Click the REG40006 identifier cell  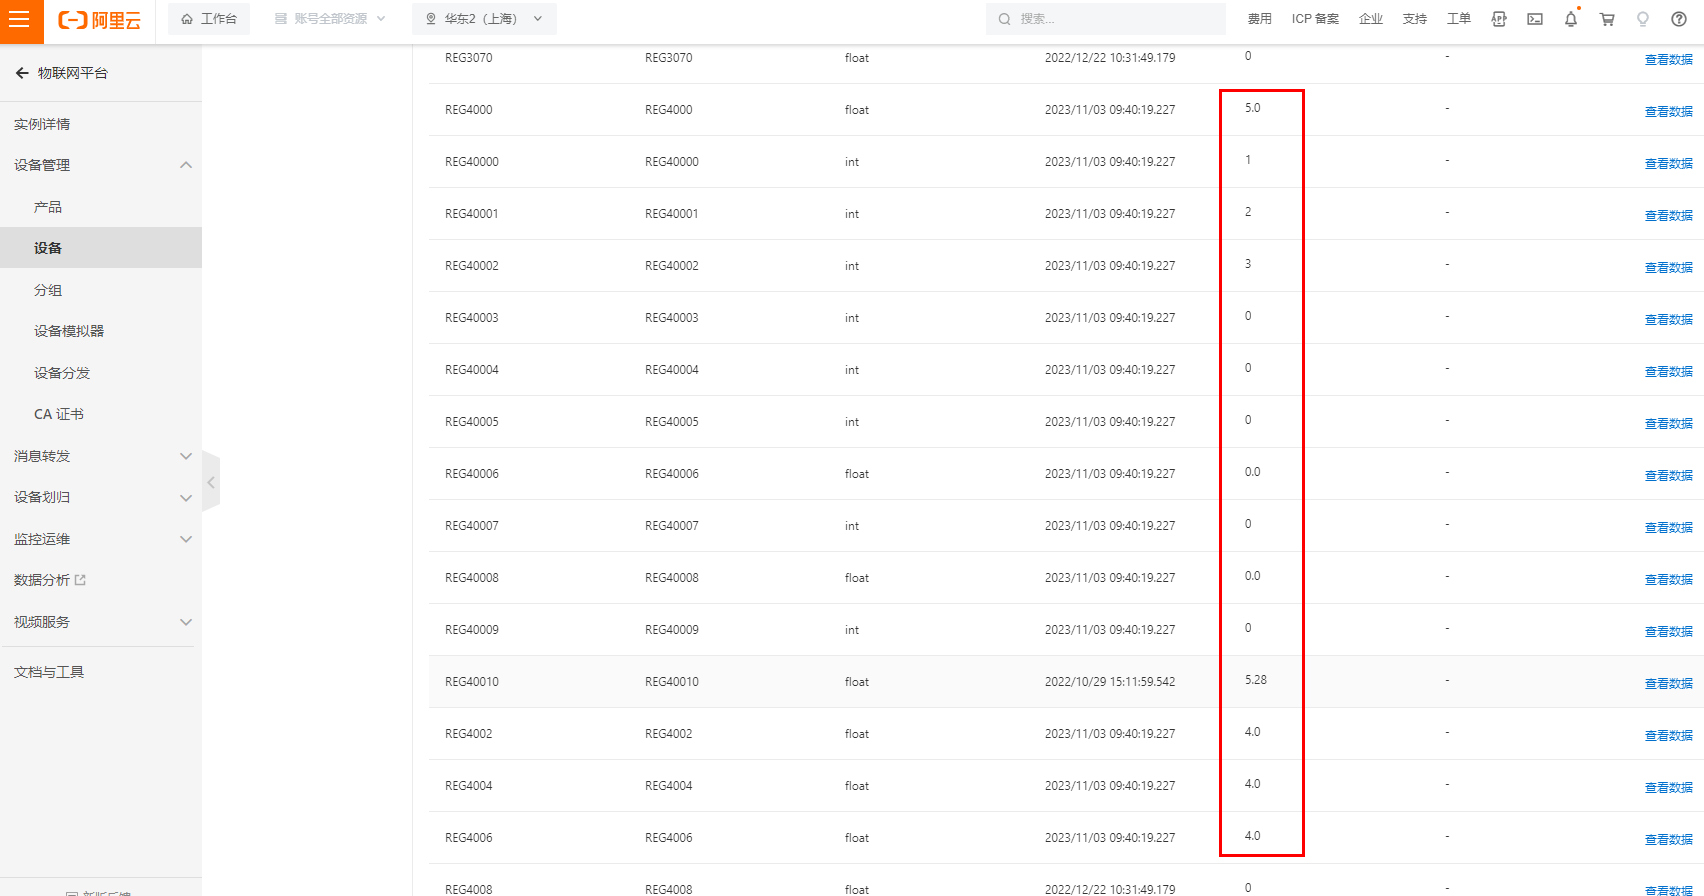click(472, 474)
